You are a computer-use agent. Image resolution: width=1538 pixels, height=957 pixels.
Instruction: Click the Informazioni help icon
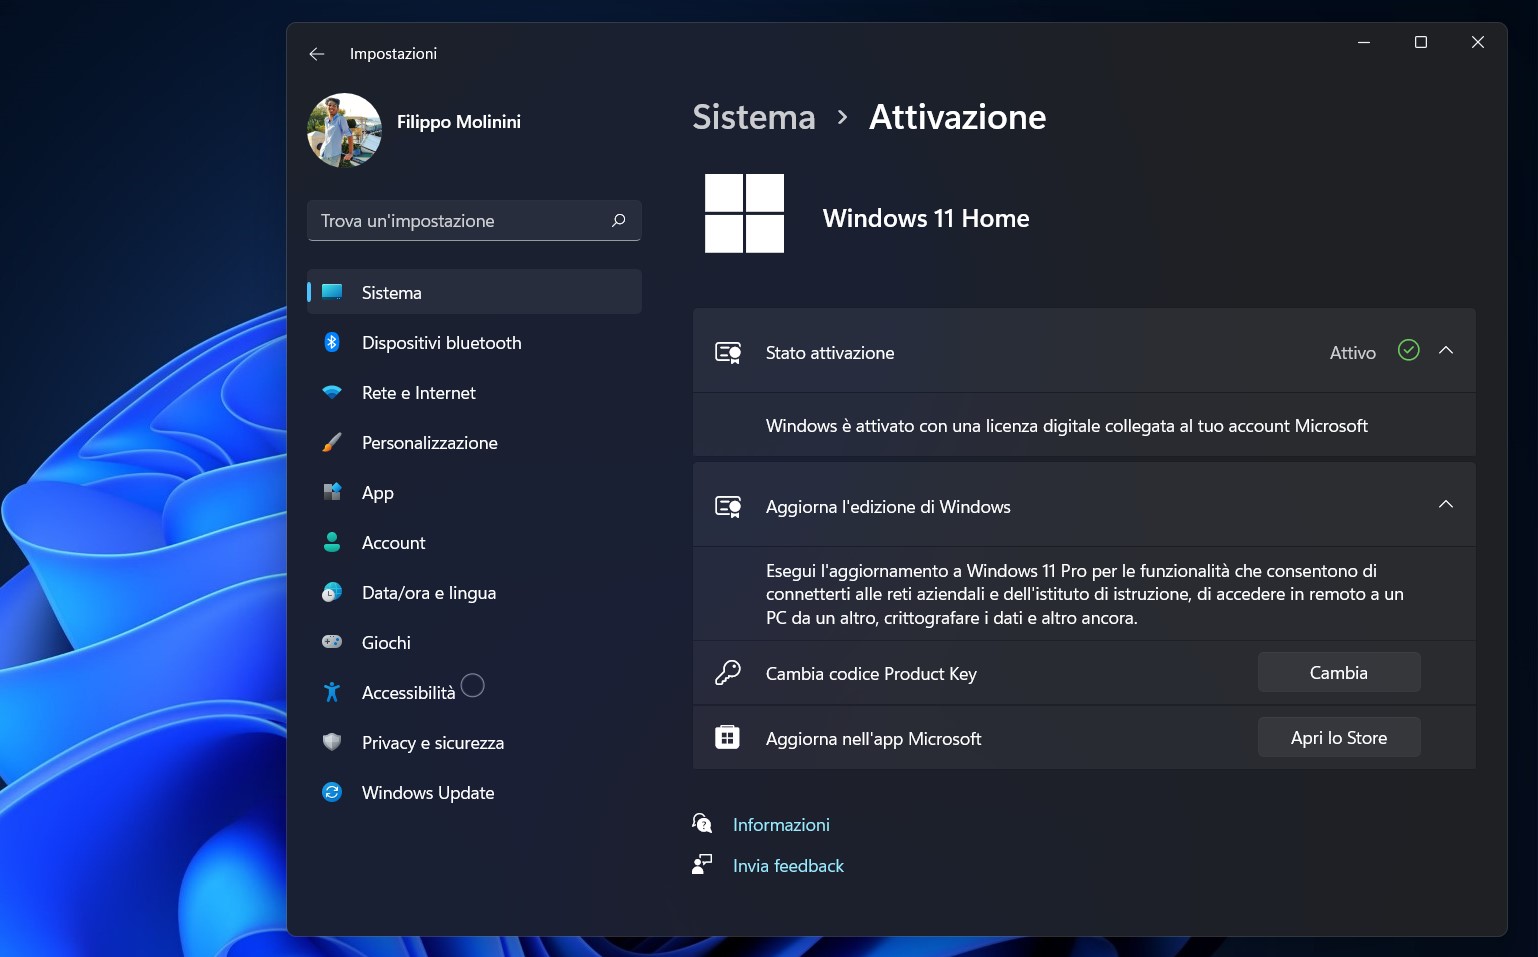[x=702, y=823]
